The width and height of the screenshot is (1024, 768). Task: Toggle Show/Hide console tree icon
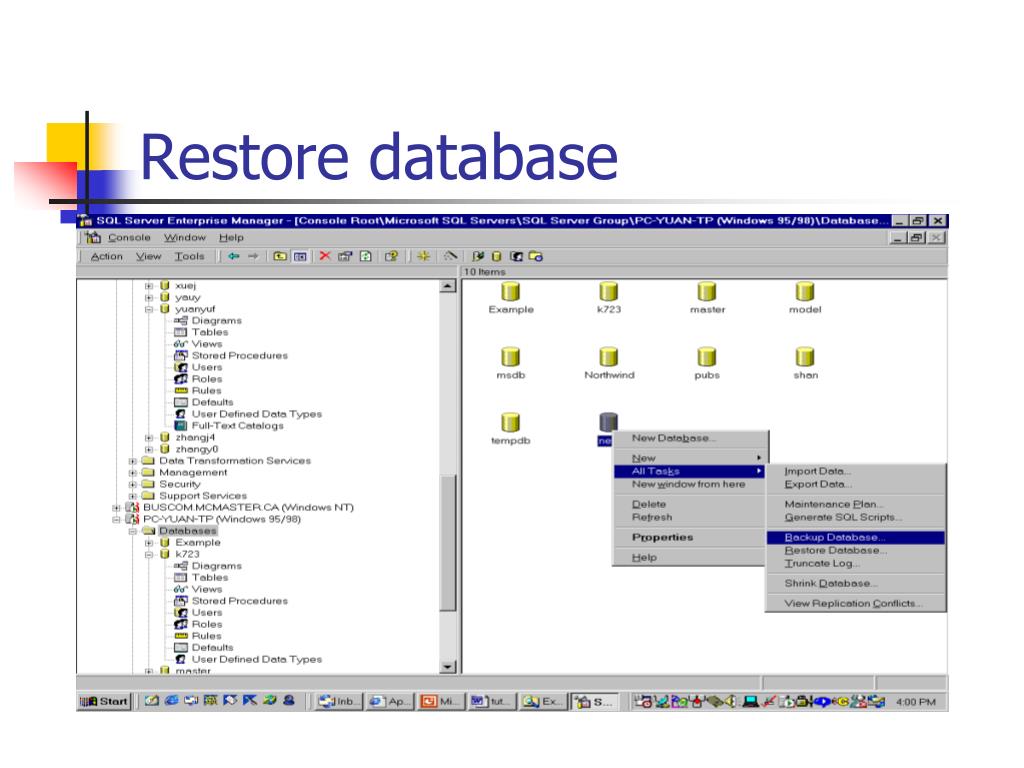click(300, 257)
